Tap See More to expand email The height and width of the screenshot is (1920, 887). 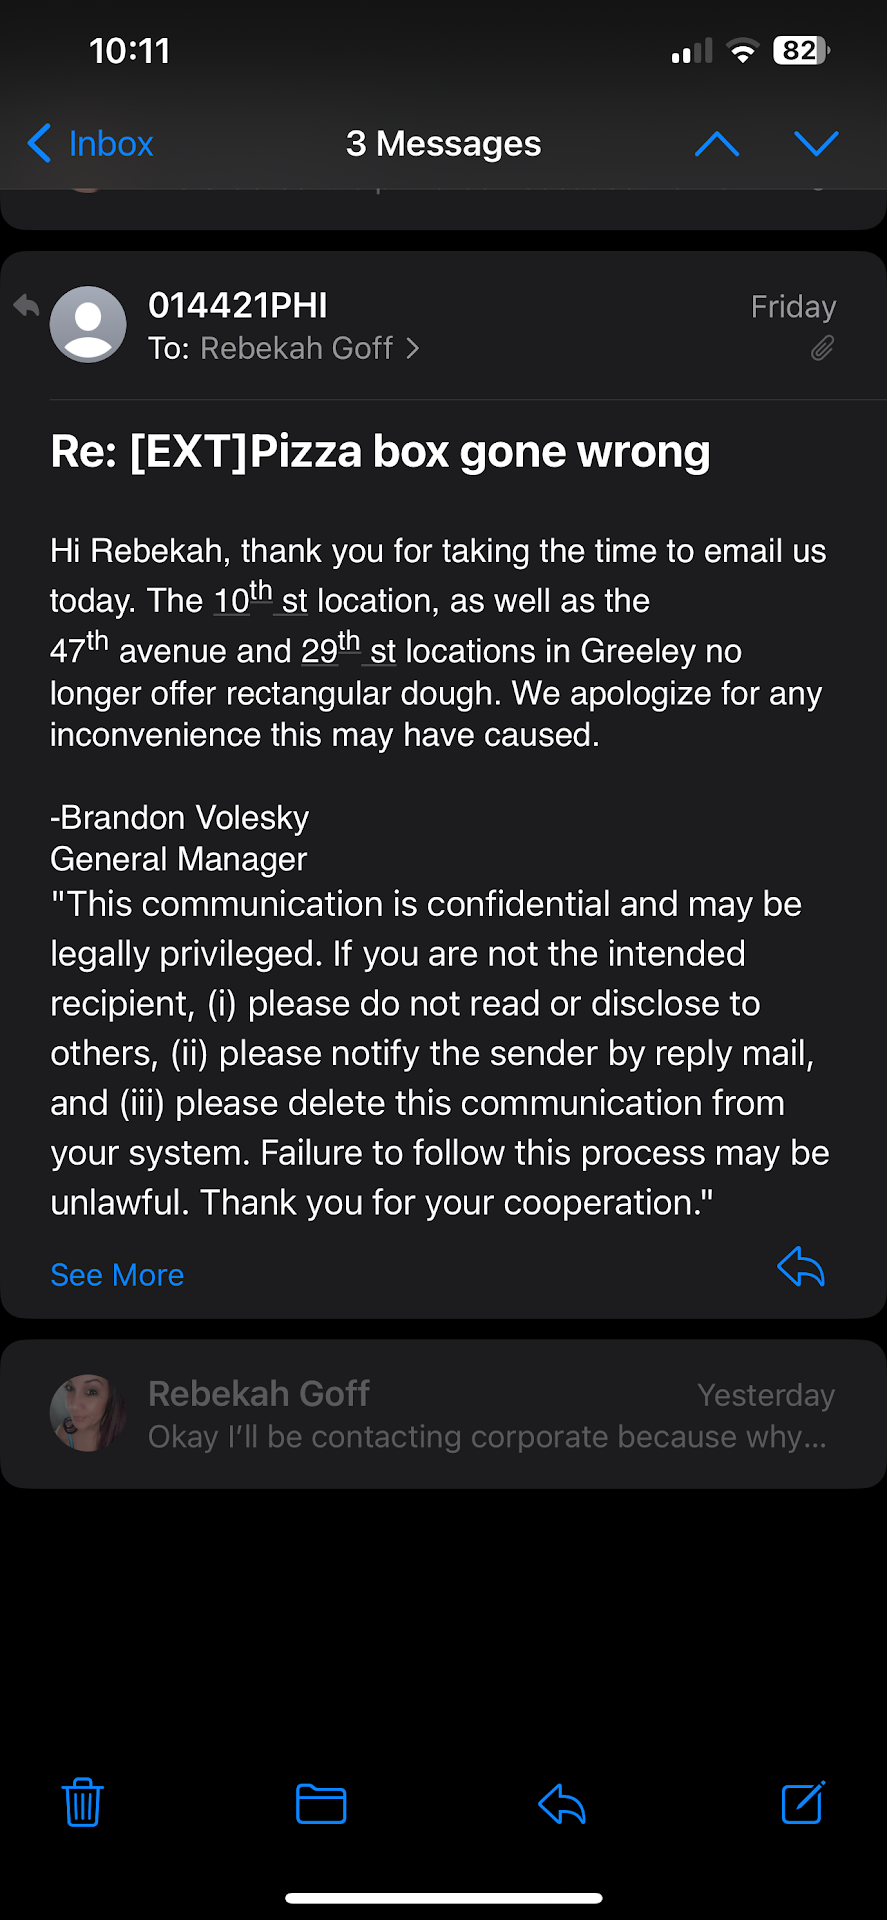point(117,1275)
